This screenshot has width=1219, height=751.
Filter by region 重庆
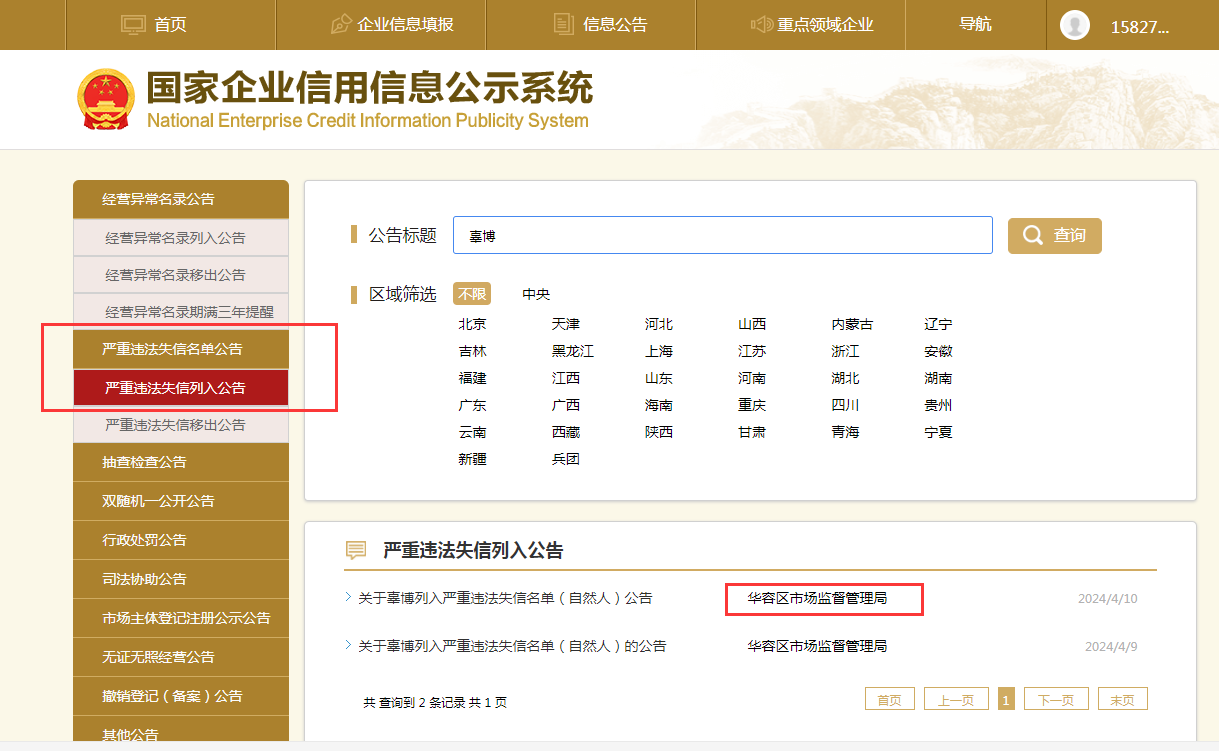752,405
